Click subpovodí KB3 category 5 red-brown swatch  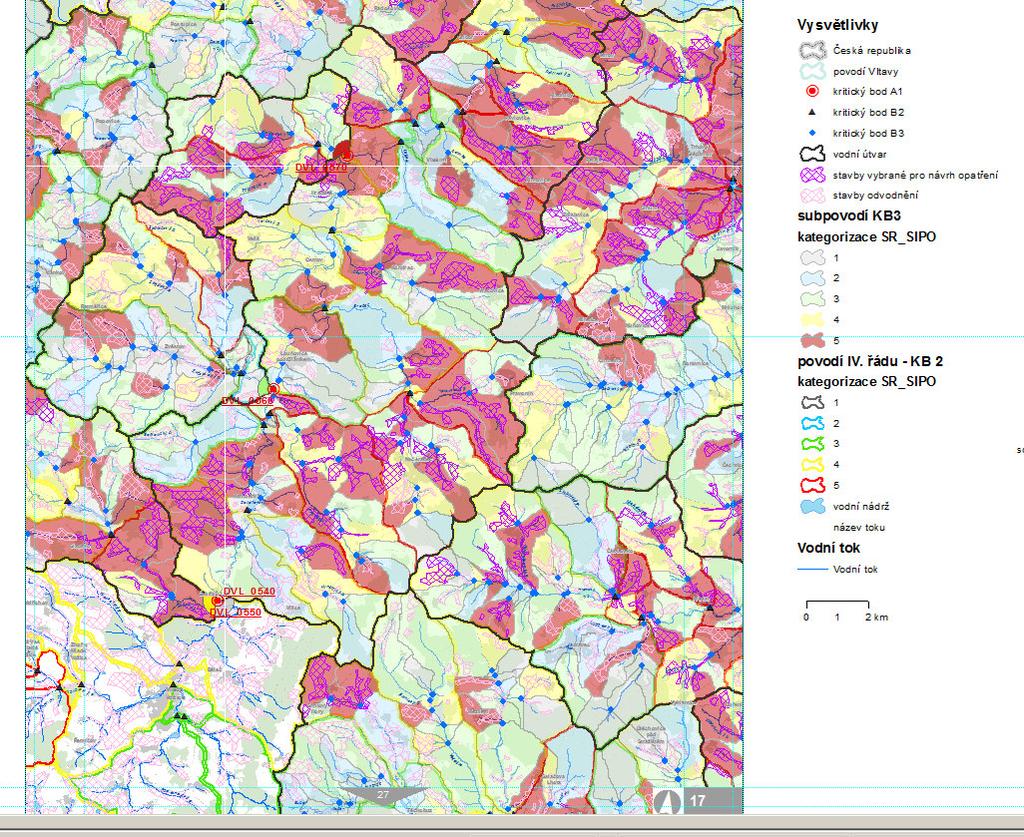[x=812, y=340]
